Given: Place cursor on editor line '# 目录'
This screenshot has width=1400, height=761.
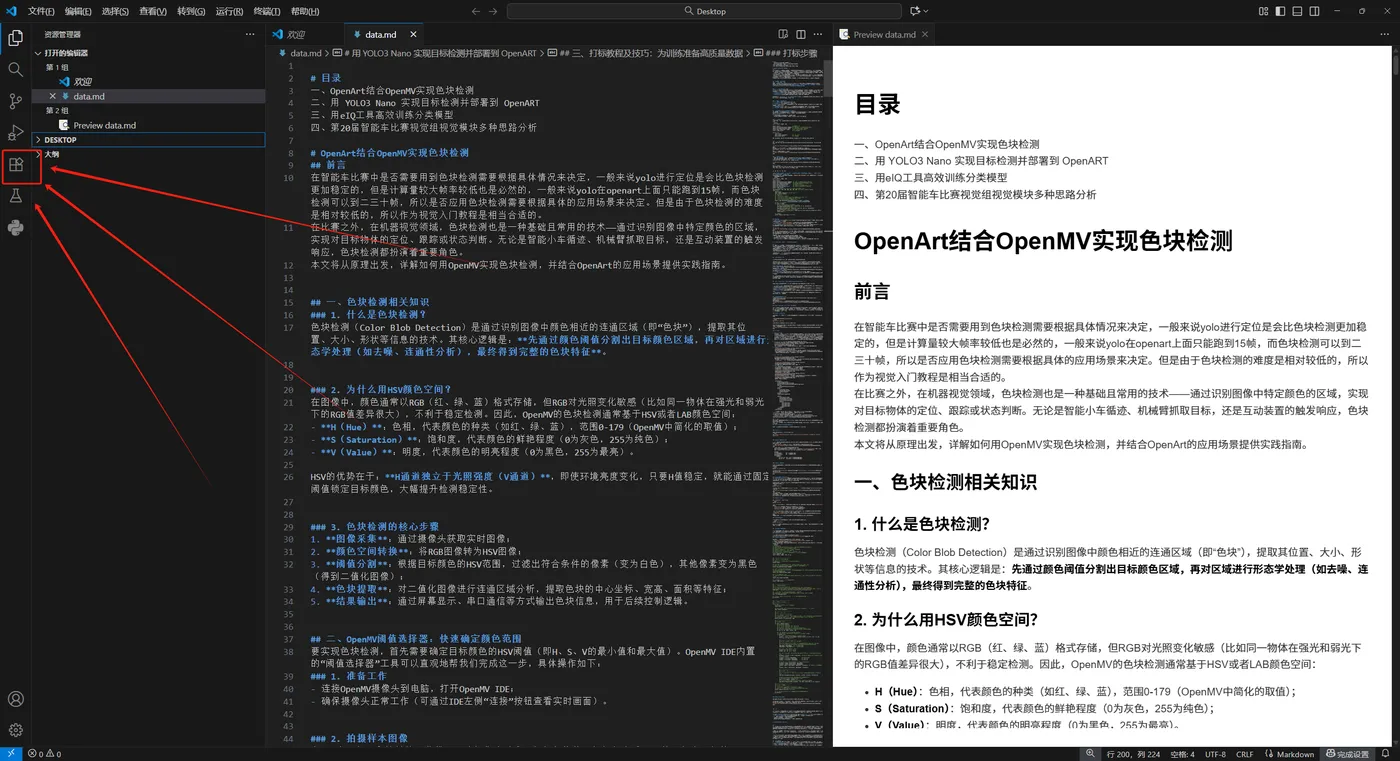Looking at the screenshot, I should point(326,78).
